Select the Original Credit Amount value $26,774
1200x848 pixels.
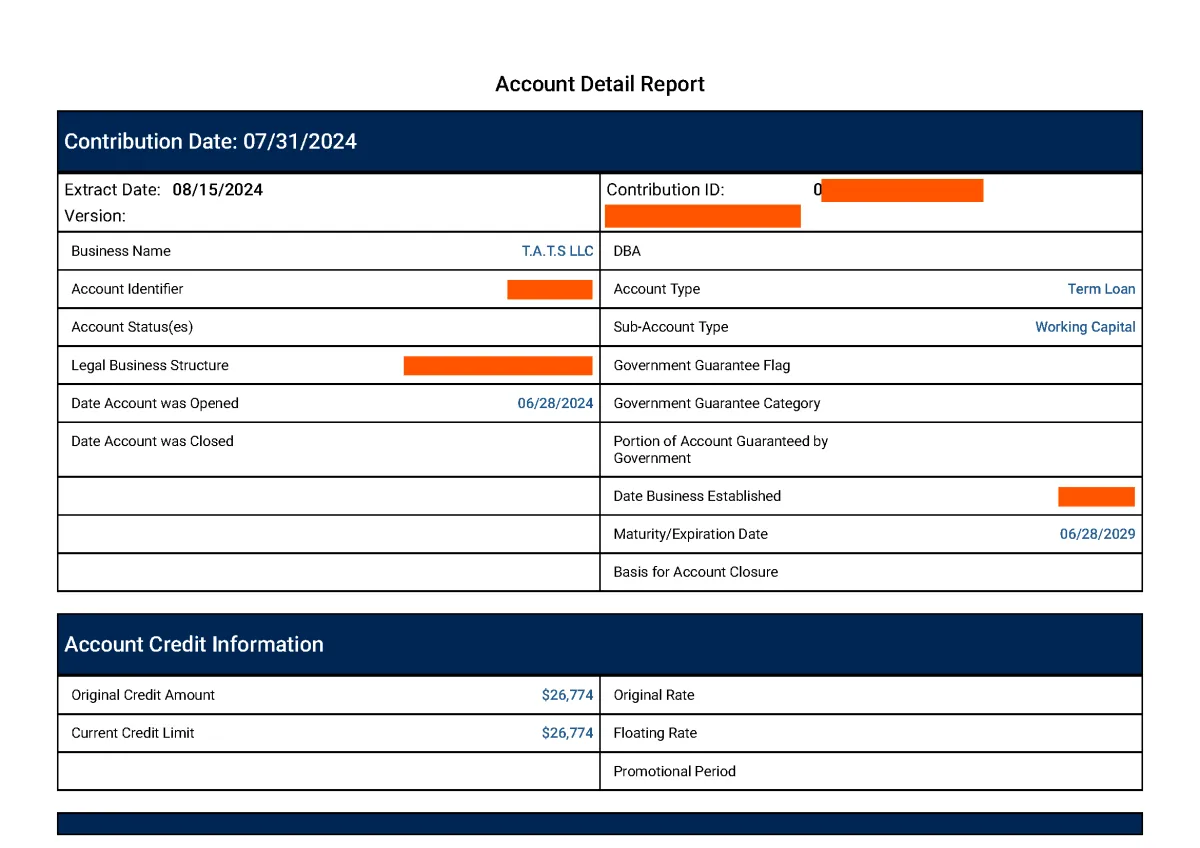click(568, 695)
